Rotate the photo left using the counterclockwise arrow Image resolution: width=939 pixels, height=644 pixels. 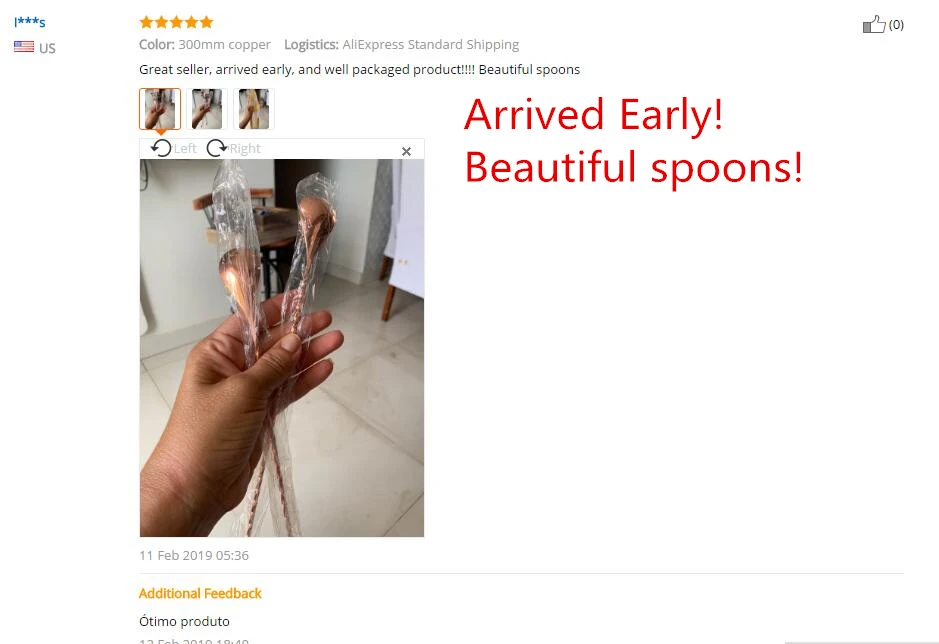click(161, 148)
